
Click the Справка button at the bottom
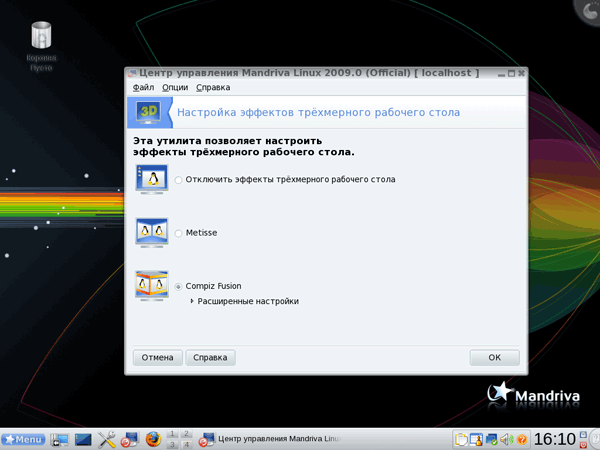(210, 357)
